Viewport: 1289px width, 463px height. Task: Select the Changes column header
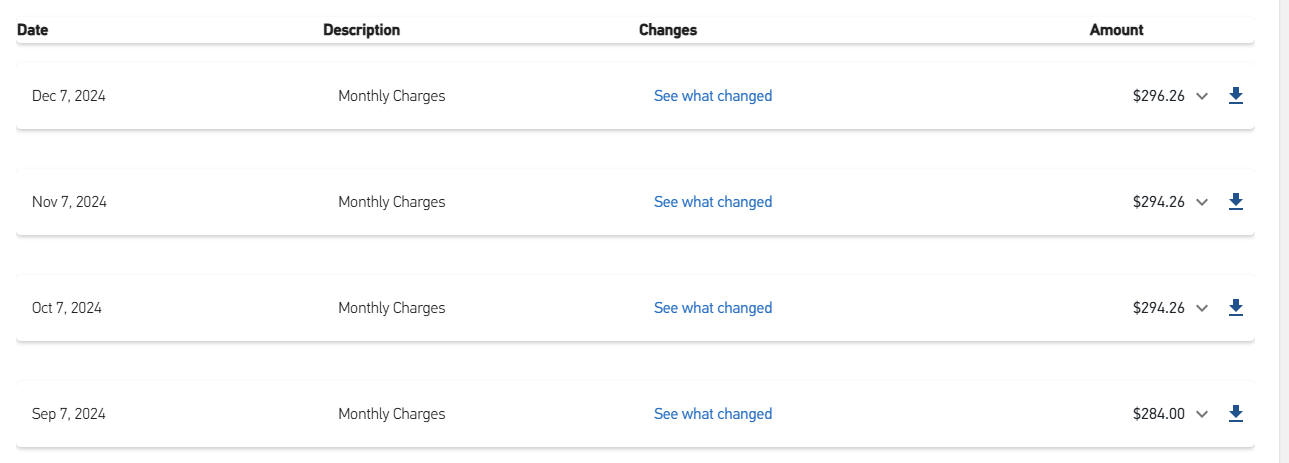668,30
